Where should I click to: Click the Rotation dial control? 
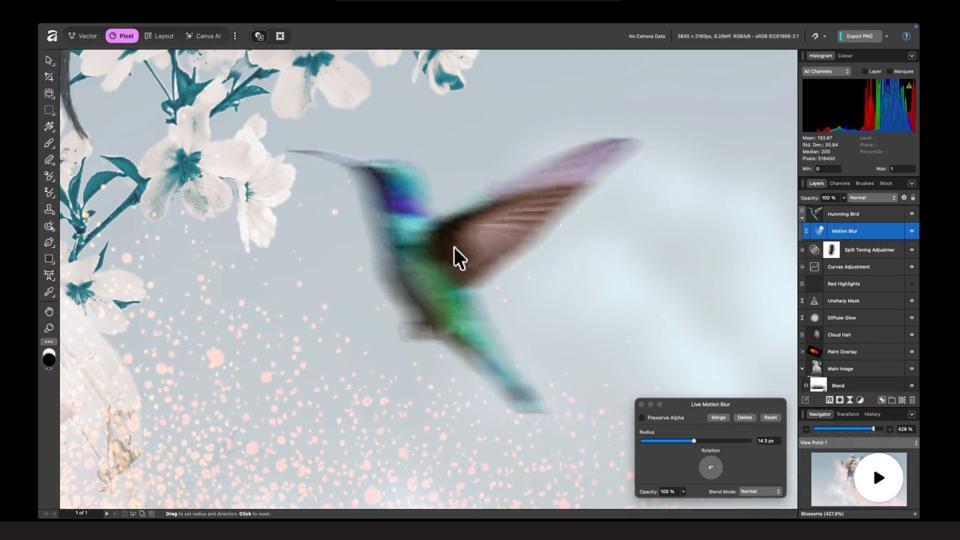point(711,468)
